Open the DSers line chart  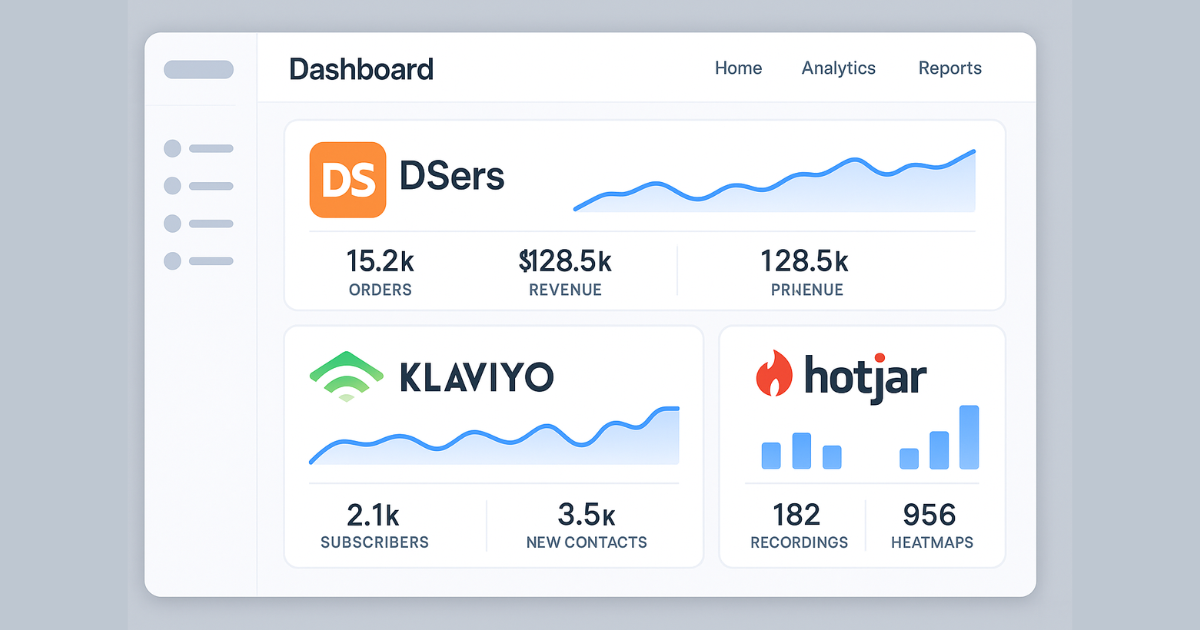point(774,181)
